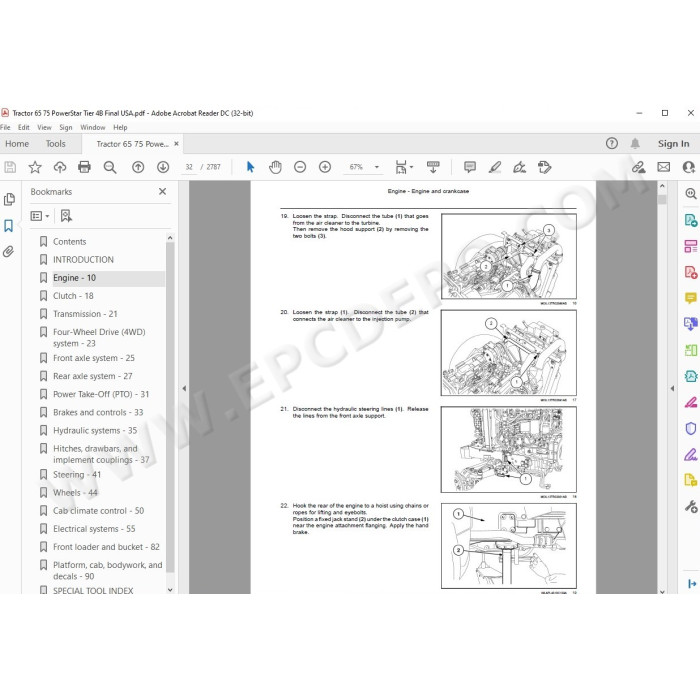Zoom out with minus icon
This screenshot has width=700, height=700.
[x=300, y=167]
